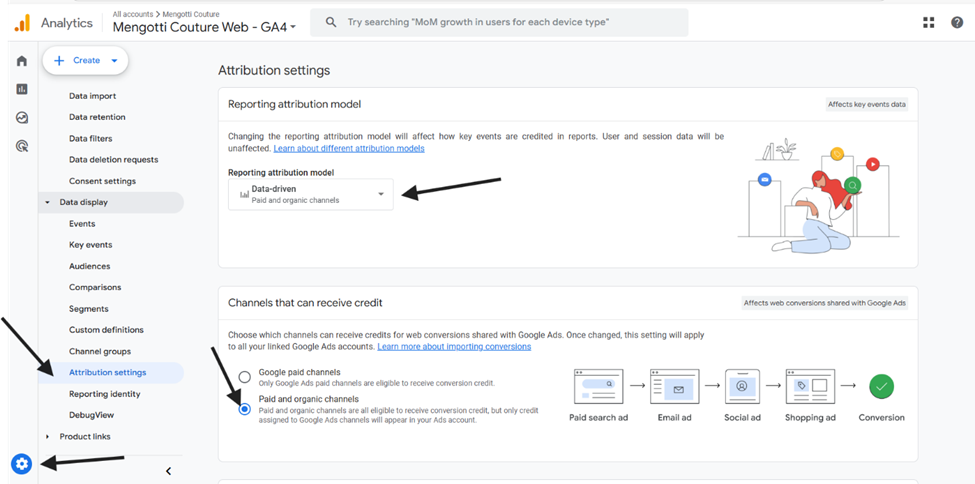Open the Home icon in left rail
The width and height of the screenshot is (975, 484).
pos(22,61)
